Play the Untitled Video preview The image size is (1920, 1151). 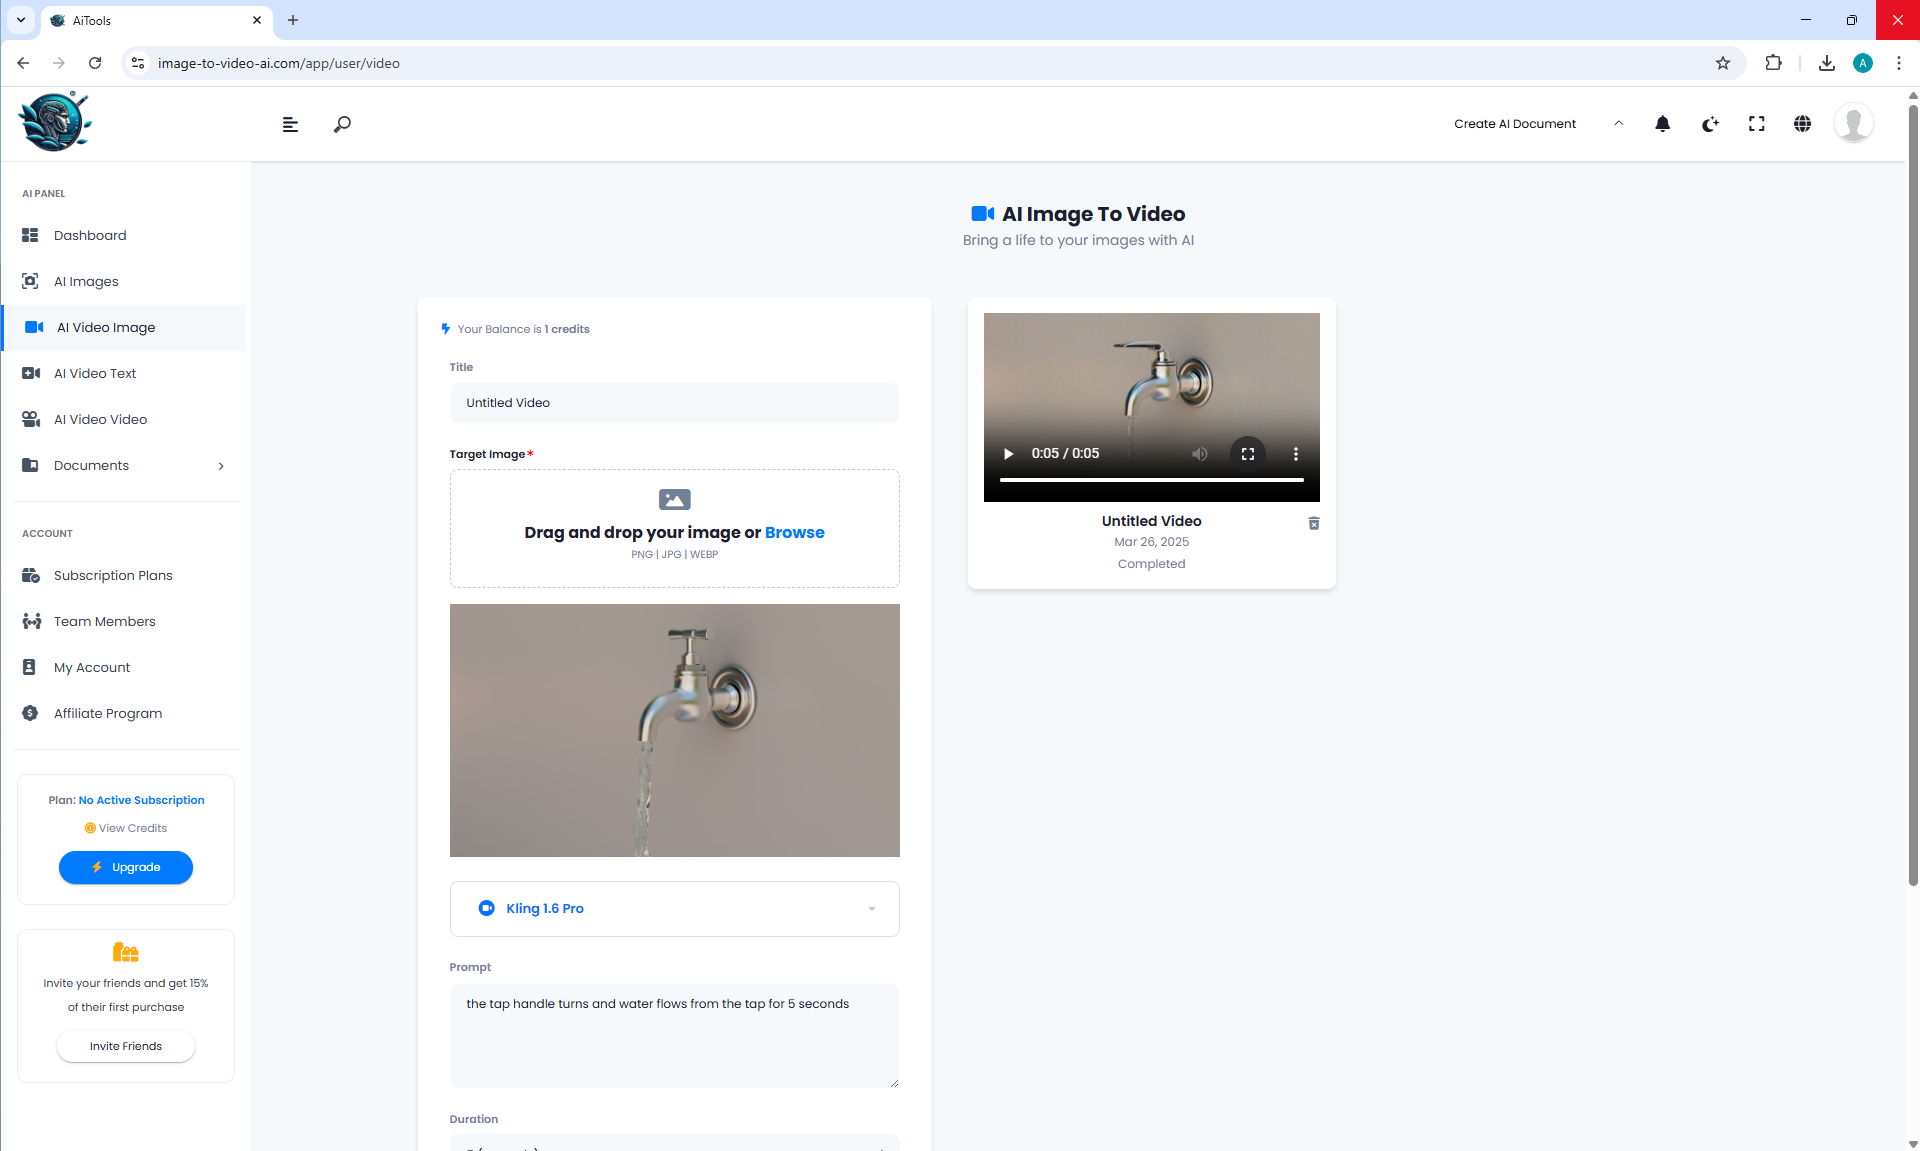coord(1008,454)
